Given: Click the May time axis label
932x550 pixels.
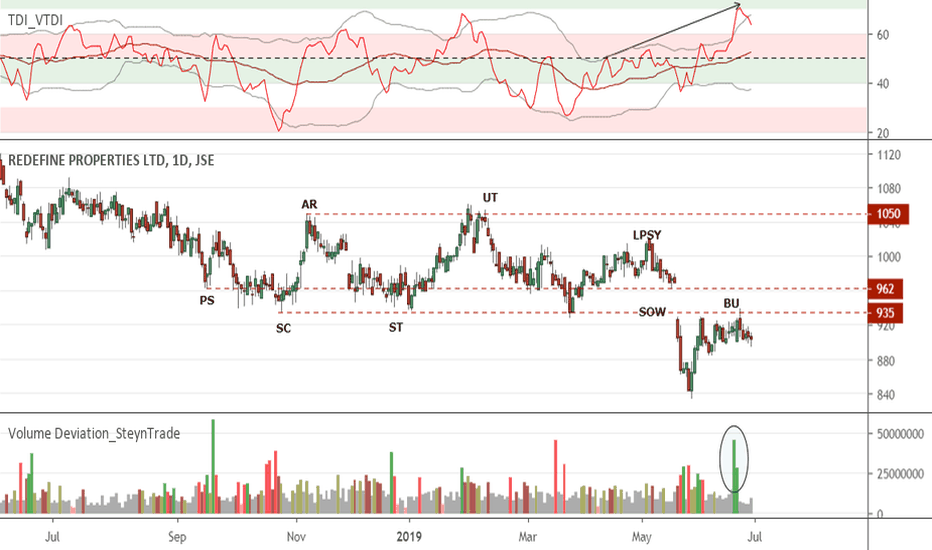Looking at the screenshot, I should point(641,537).
